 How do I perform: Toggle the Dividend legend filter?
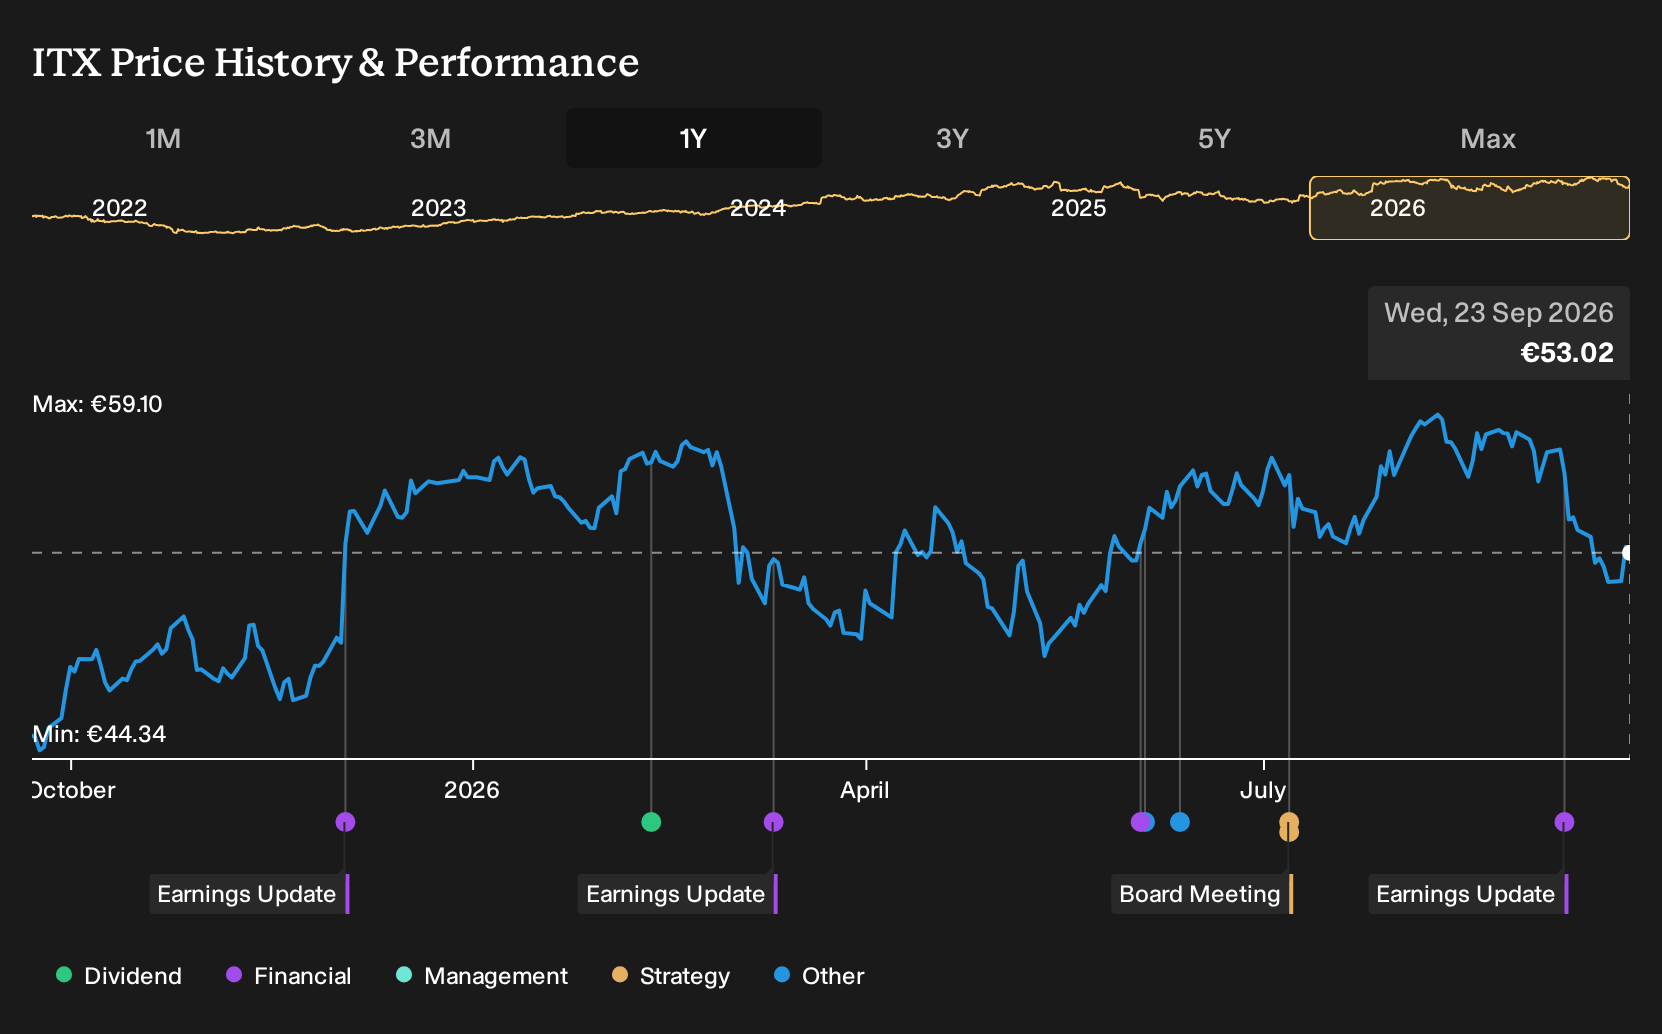pyautogui.click(x=119, y=976)
